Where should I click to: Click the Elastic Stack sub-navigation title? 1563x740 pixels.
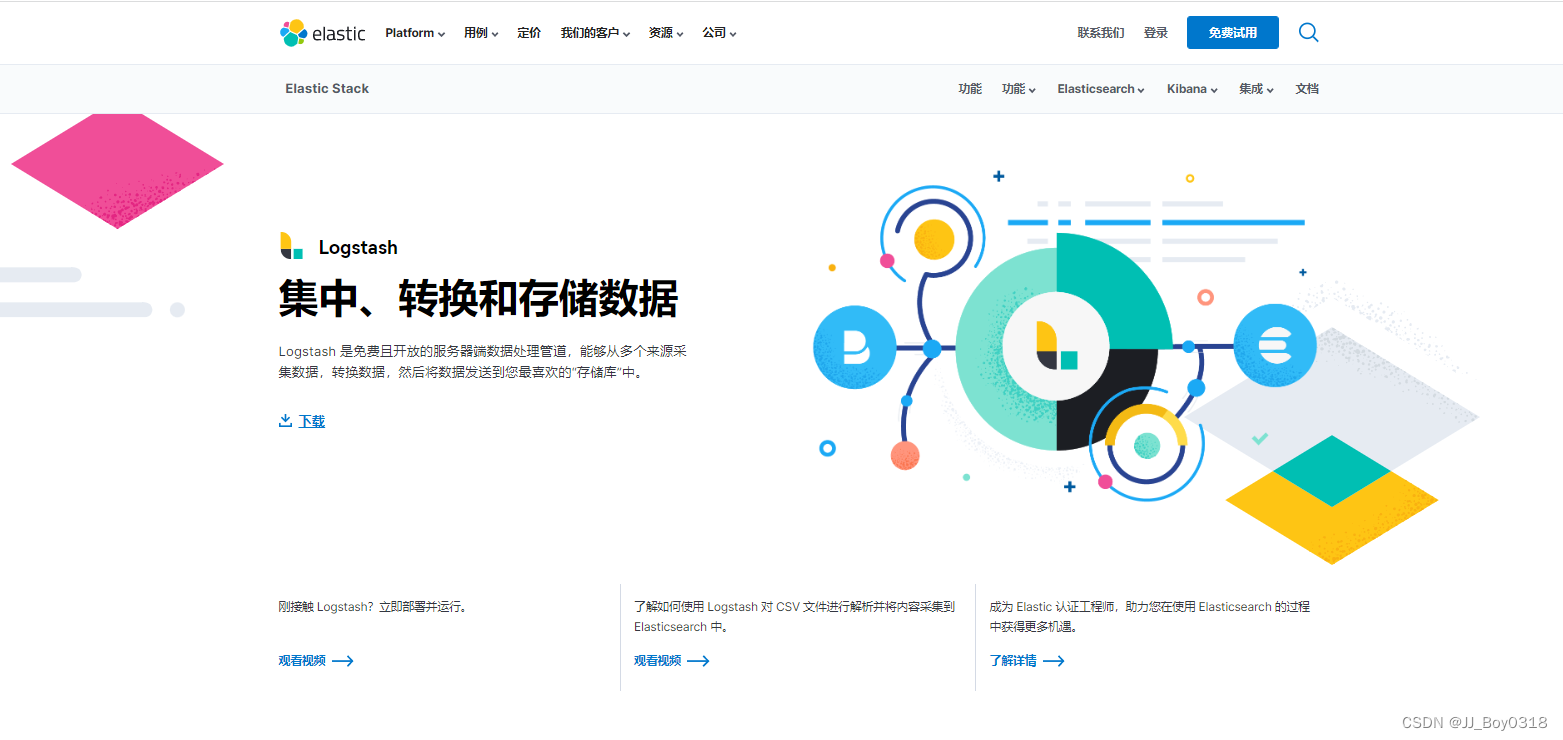coord(327,89)
